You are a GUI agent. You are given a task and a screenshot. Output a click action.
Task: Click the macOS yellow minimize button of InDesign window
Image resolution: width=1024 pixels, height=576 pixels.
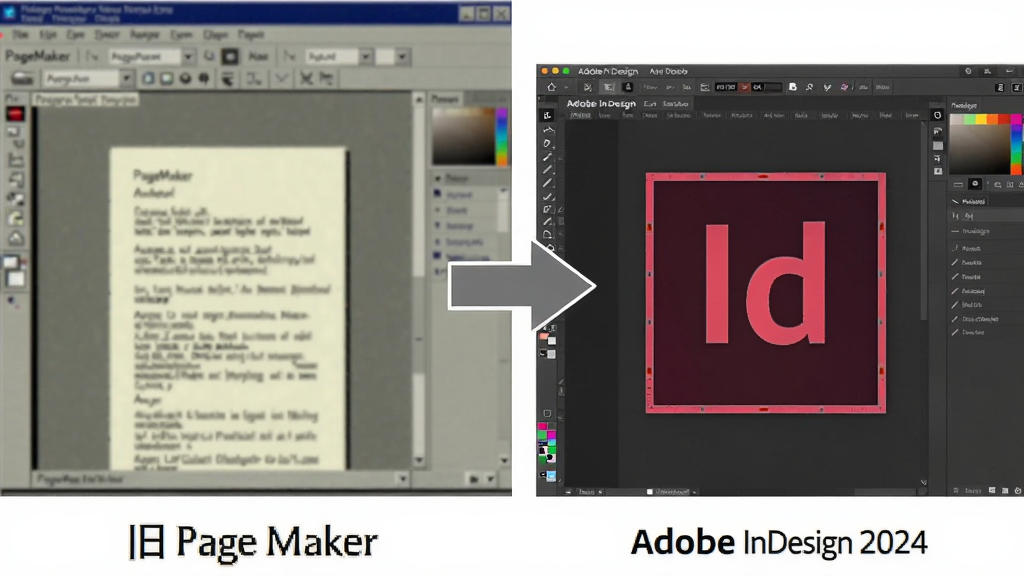point(555,71)
